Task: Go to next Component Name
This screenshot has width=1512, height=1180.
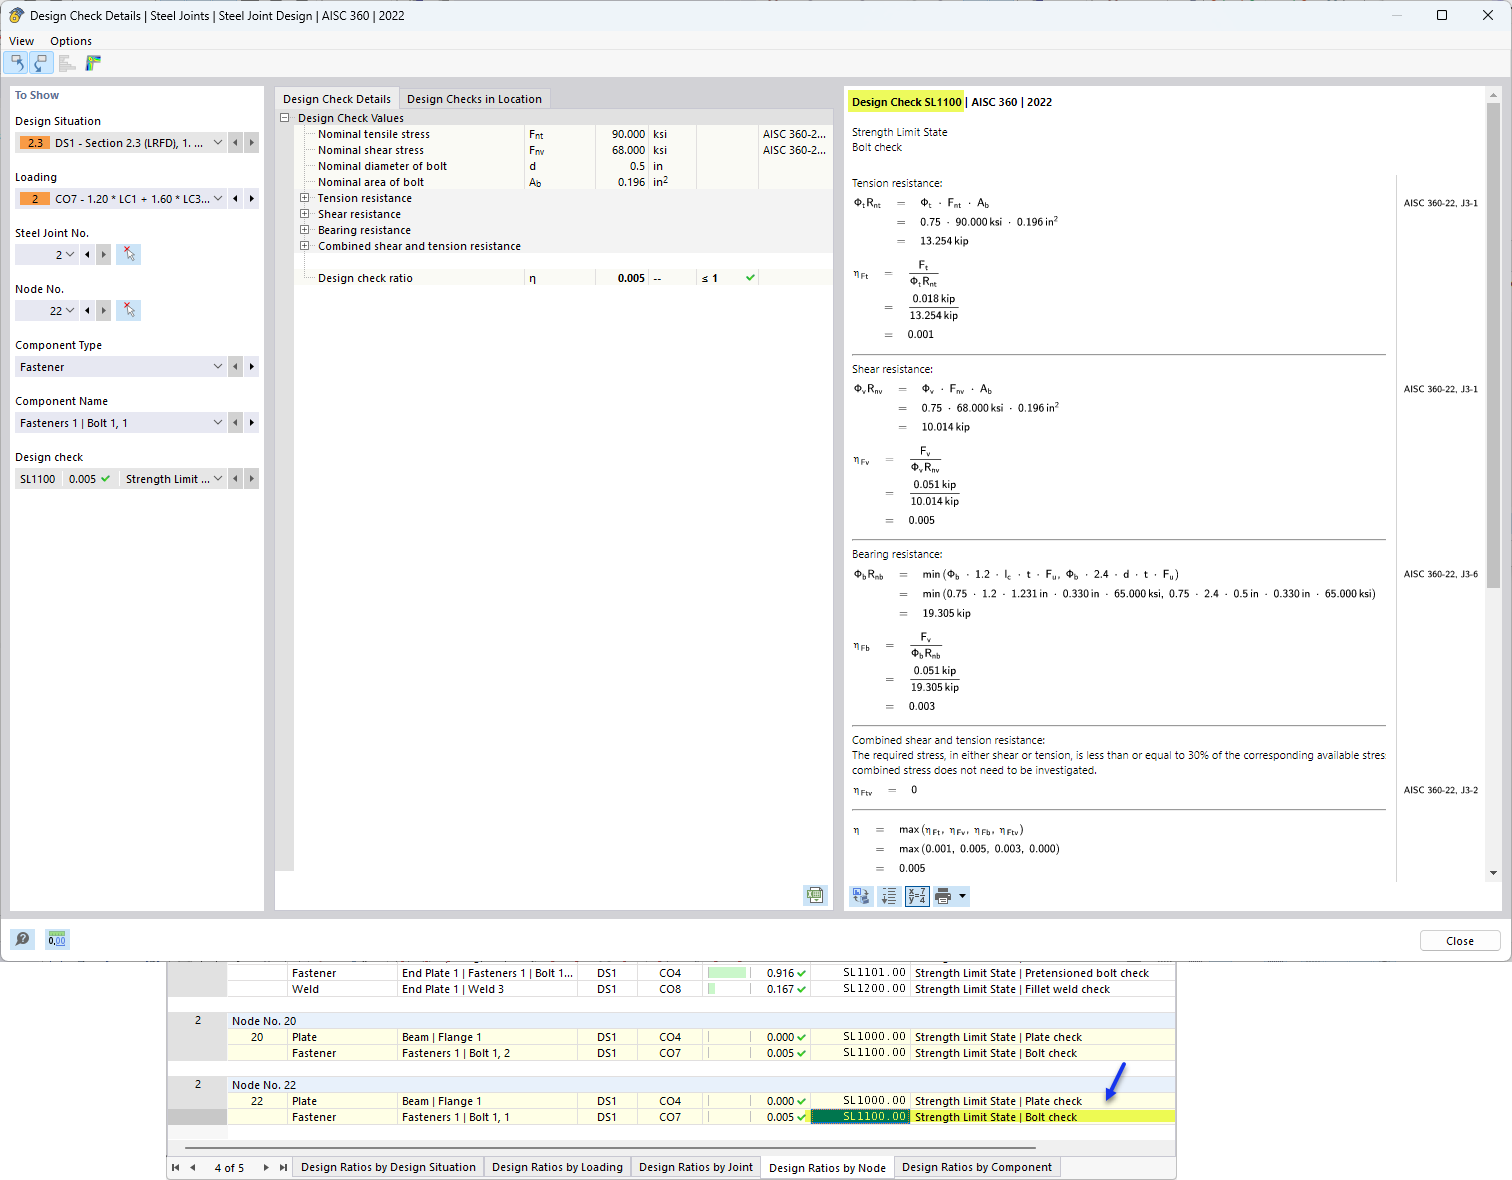Action: point(251,423)
